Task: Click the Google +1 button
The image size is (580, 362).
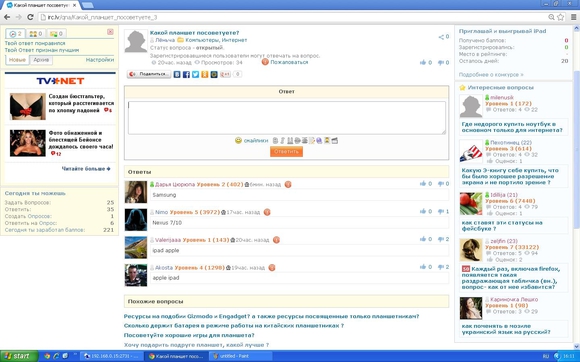Action: click(225, 74)
